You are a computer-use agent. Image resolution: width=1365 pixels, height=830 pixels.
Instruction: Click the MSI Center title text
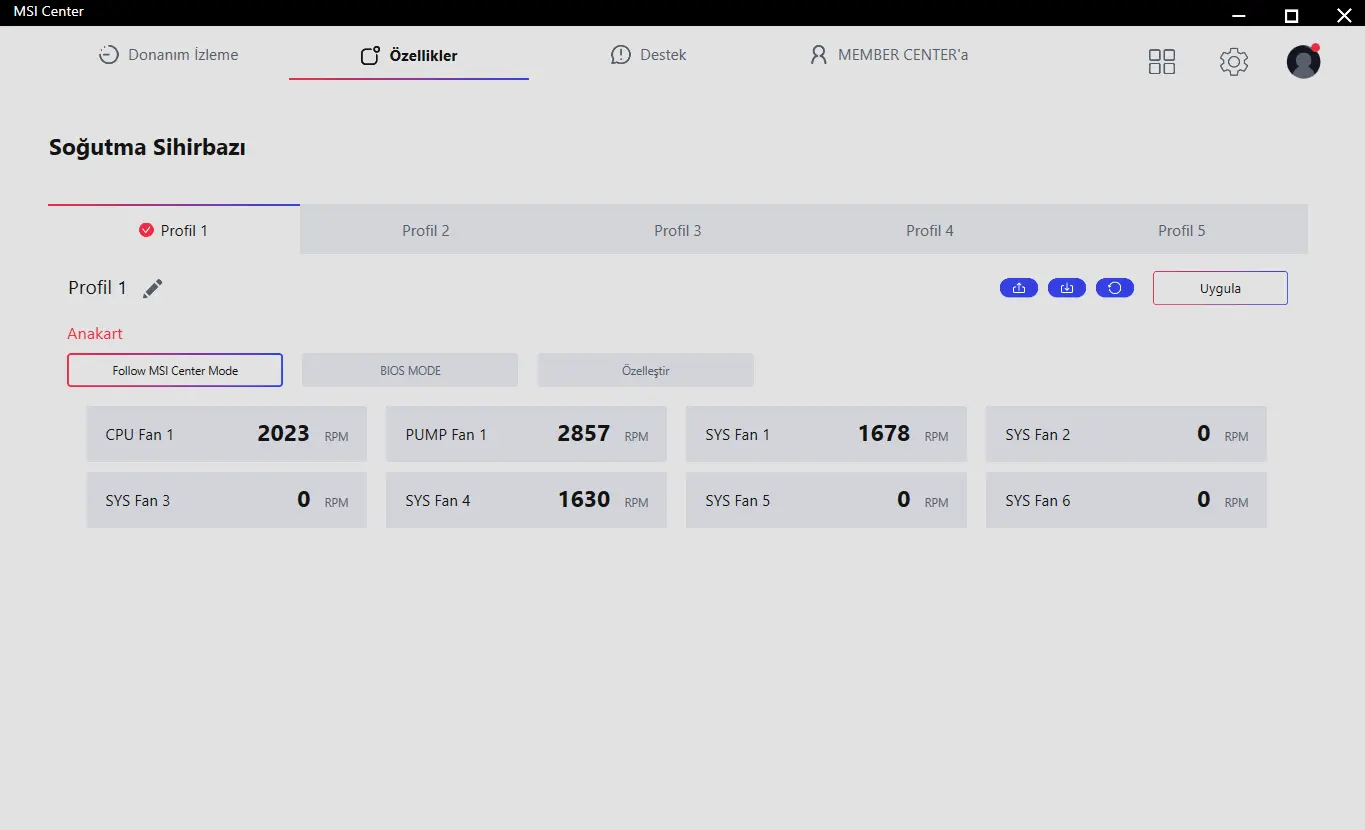(49, 11)
